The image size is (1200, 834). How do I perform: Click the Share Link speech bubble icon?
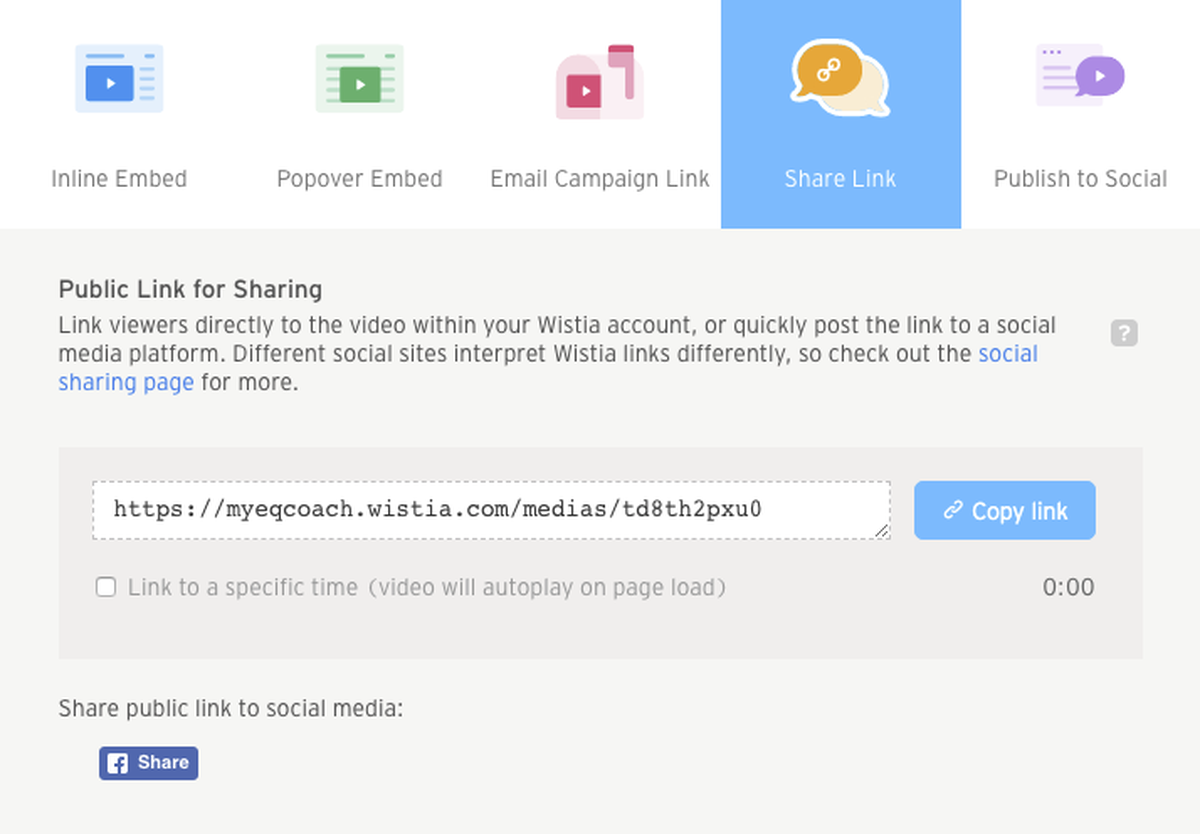click(x=840, y=78)
